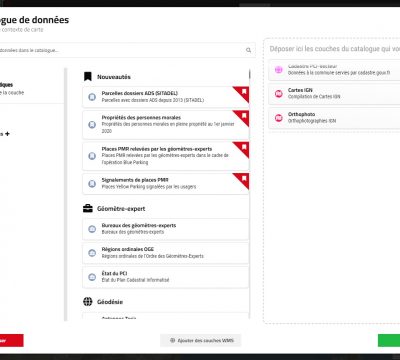Click layer icon of Propriétés des personnes morales

(92, 124)
